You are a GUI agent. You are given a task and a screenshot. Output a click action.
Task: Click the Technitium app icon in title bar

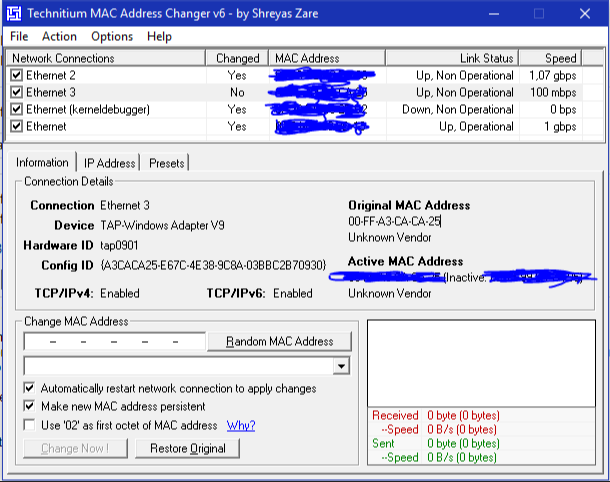coord(14,14)
